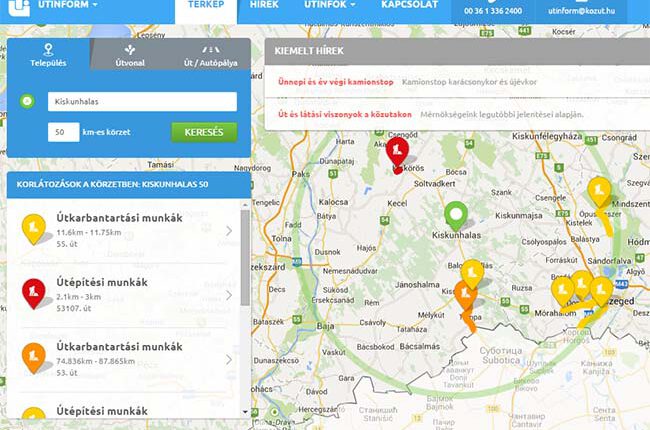Open the Út és látási viszonyok a közutakon link

[x=345, y=114]
